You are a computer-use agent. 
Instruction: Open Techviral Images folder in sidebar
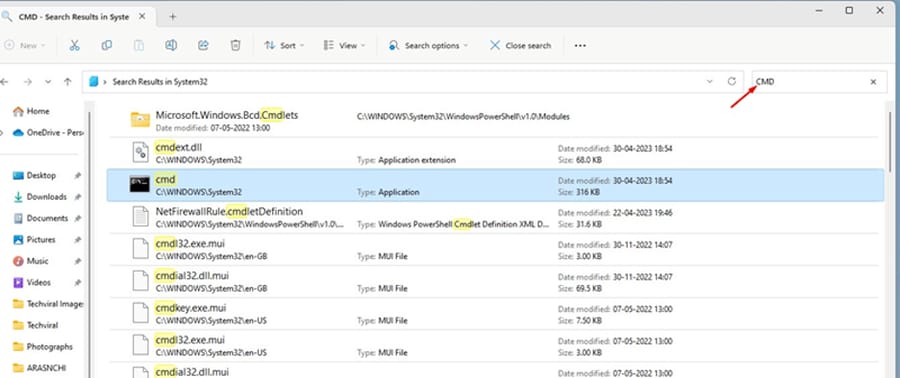(x=48, y=304)
